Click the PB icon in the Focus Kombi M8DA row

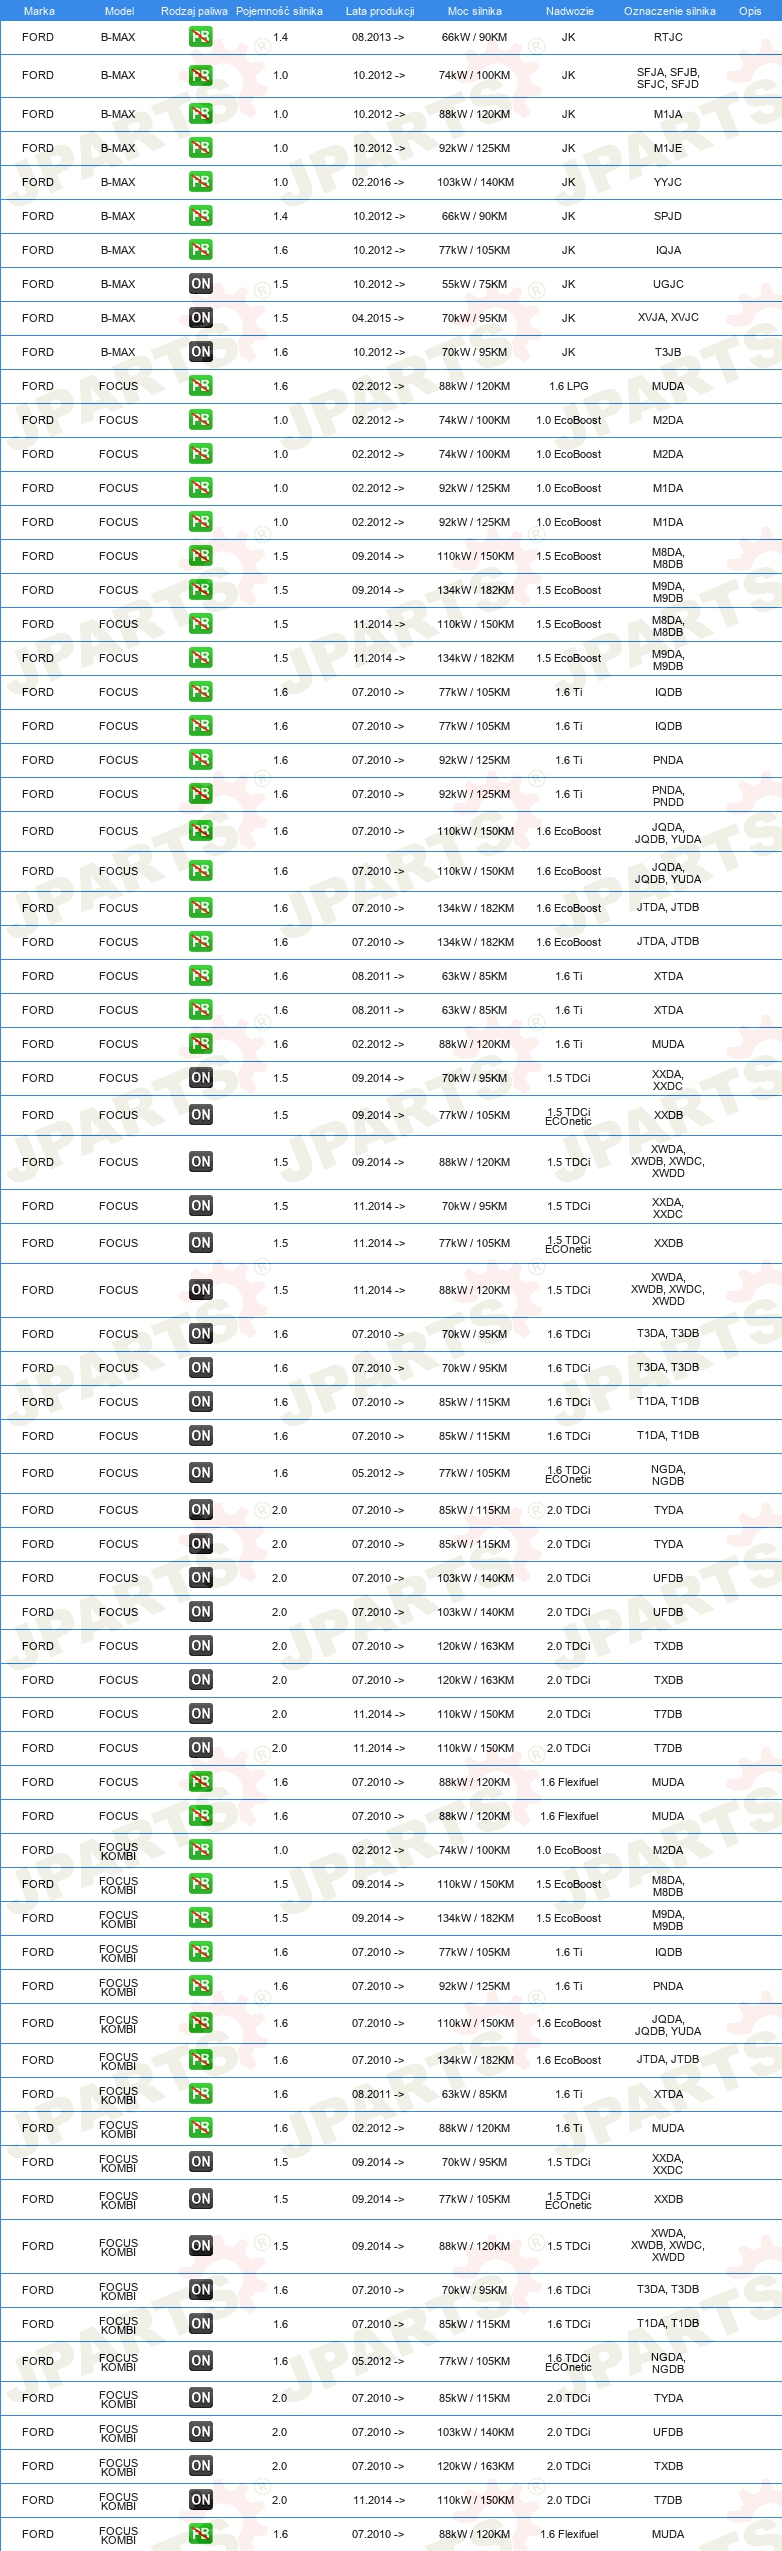pos(200,1884)
